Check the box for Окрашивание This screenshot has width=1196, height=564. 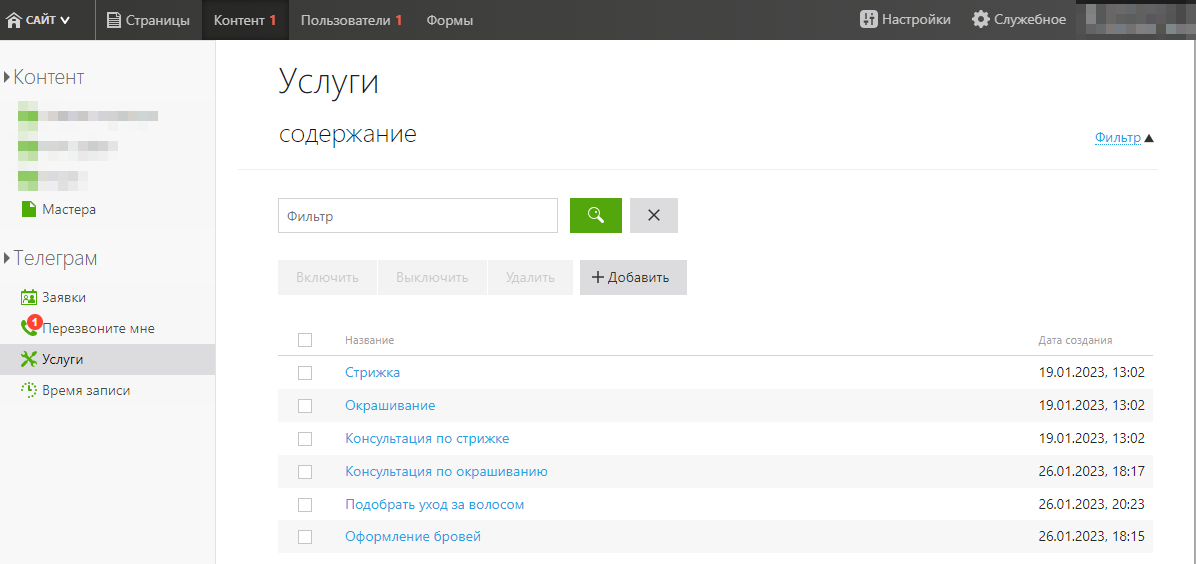[305, 405]
